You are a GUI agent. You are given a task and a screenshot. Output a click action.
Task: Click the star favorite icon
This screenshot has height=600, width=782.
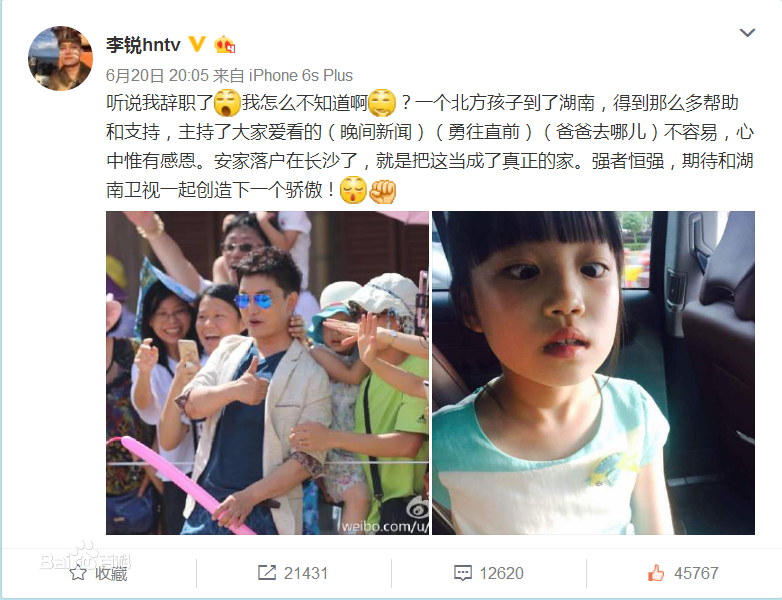pyautogui.click(x=78, y=573)
